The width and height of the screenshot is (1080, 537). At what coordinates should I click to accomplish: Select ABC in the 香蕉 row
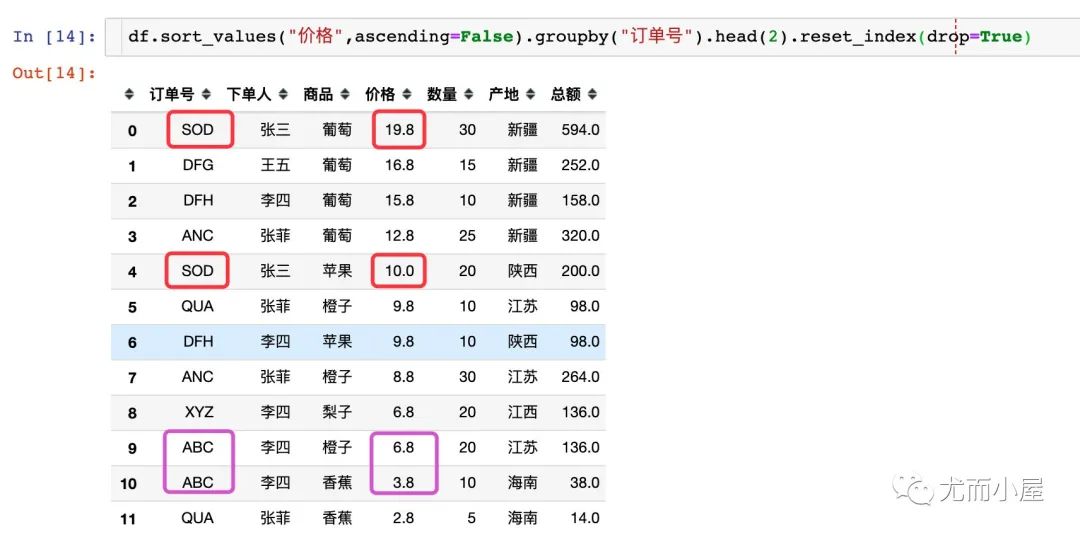198,483
